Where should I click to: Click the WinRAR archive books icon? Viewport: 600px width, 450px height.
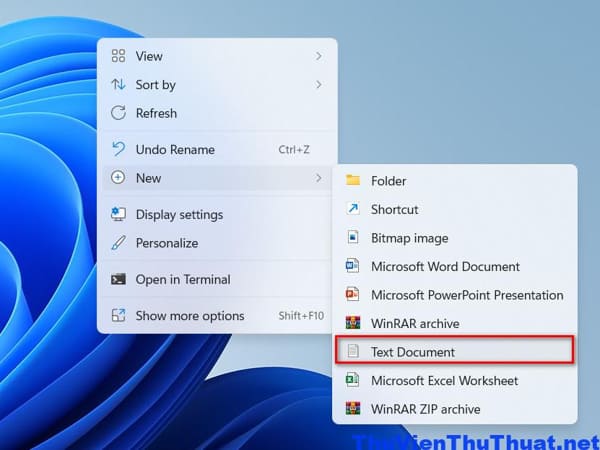(353, 323)
